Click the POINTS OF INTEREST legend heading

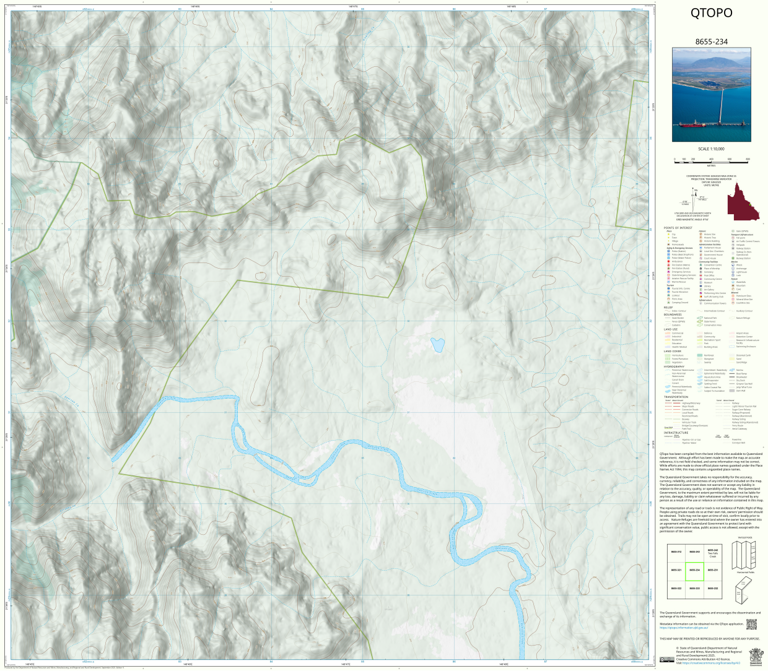pyautogui.click(x=678, y=228)
